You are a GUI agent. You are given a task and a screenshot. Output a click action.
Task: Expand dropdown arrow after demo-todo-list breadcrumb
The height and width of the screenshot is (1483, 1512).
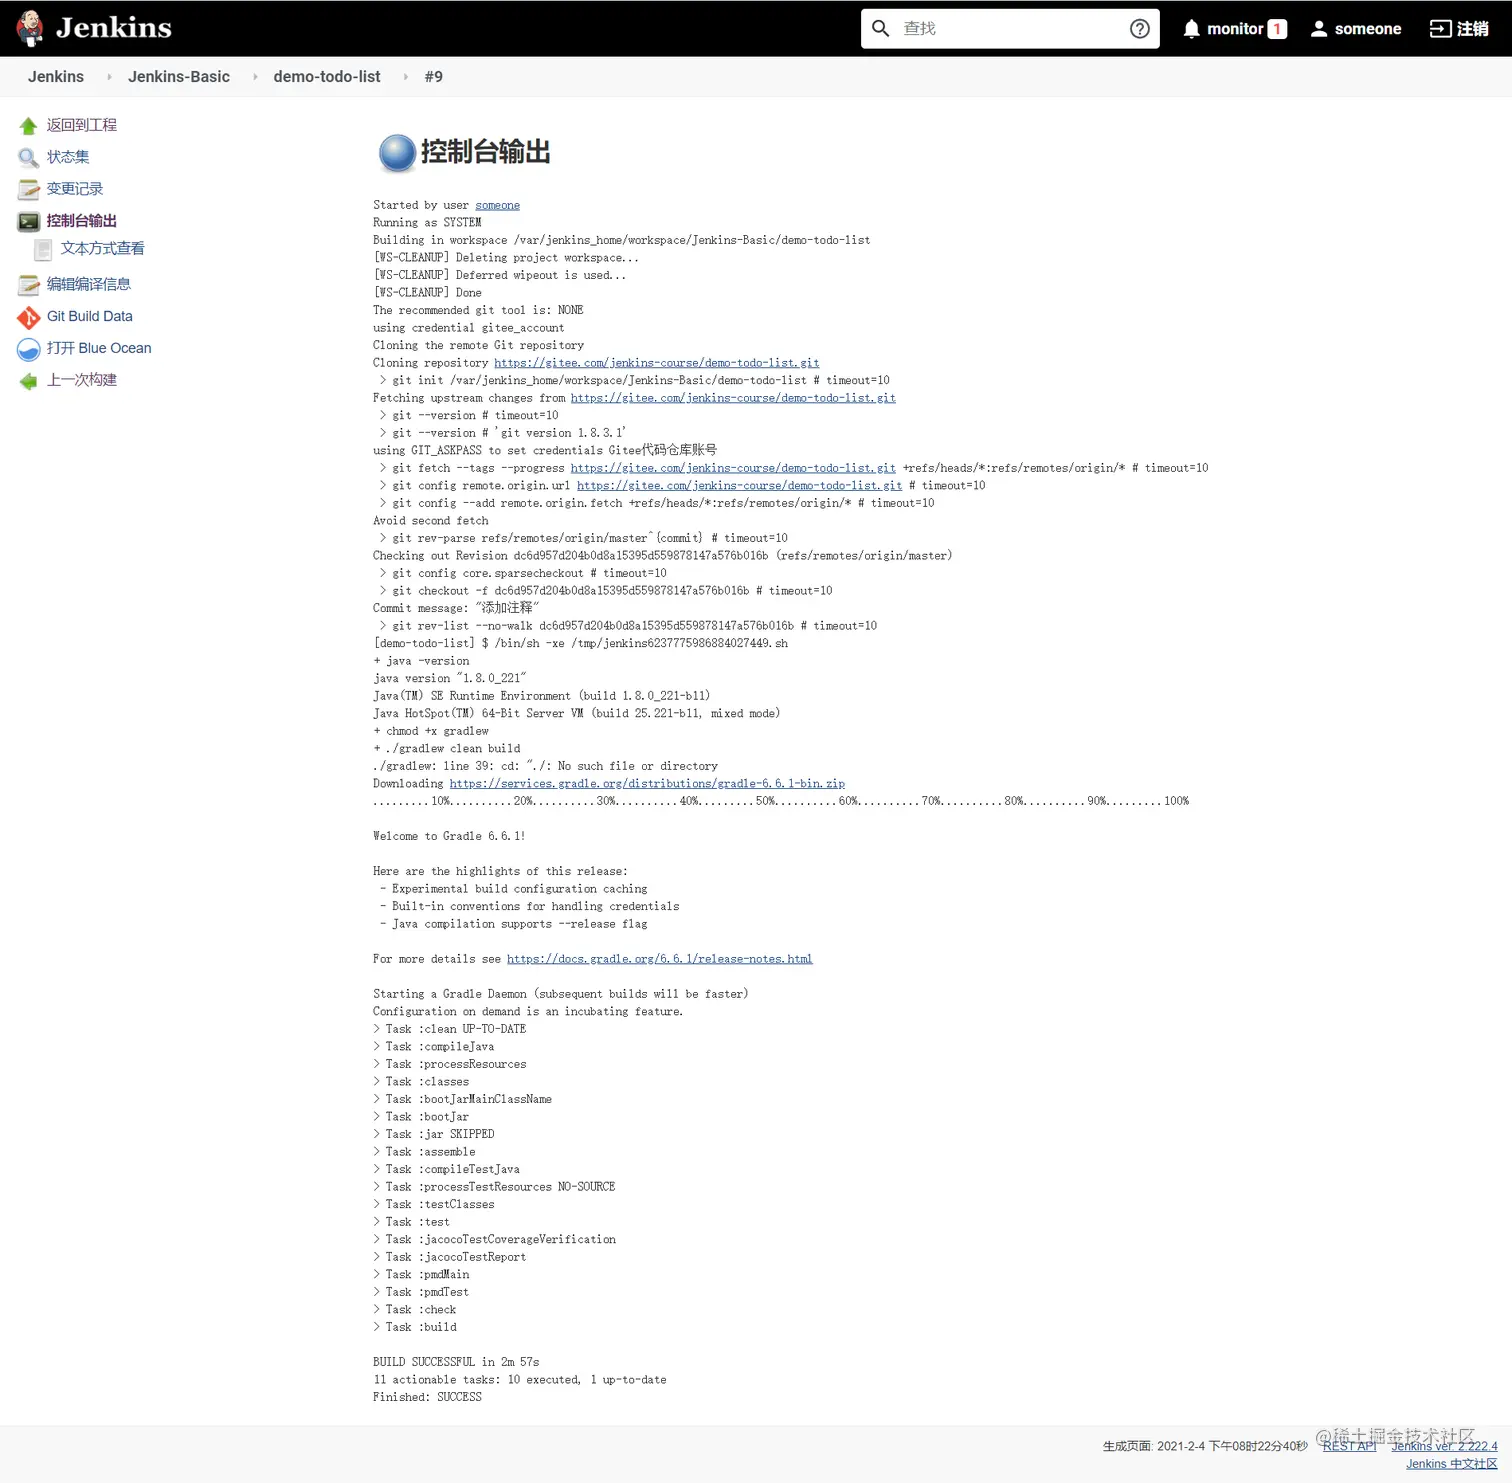405,77
